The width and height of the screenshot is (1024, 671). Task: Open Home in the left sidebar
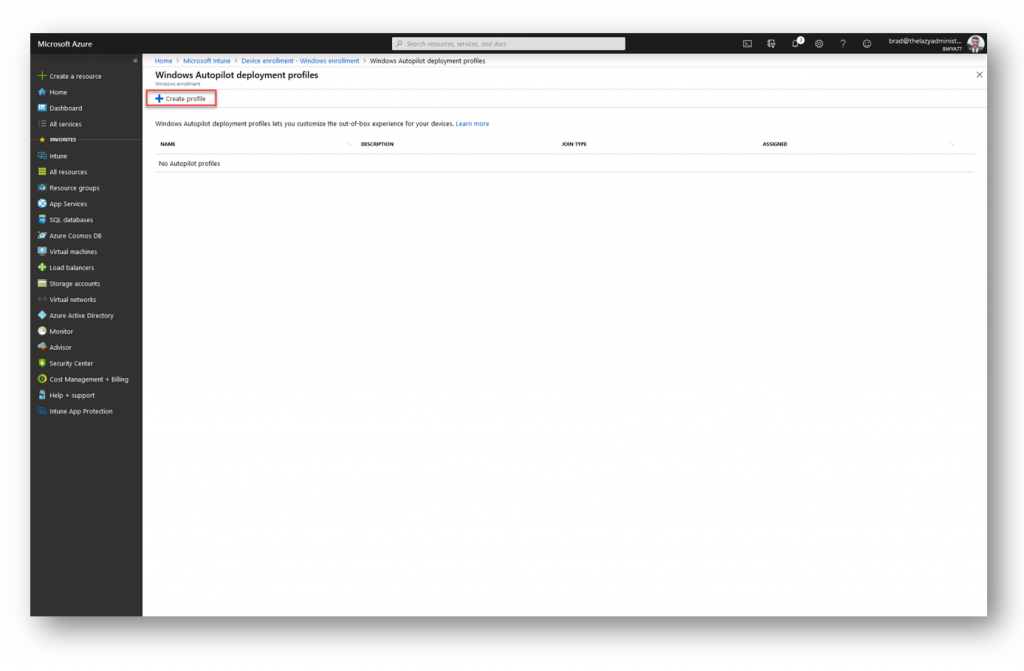click(x=58, y=92)
